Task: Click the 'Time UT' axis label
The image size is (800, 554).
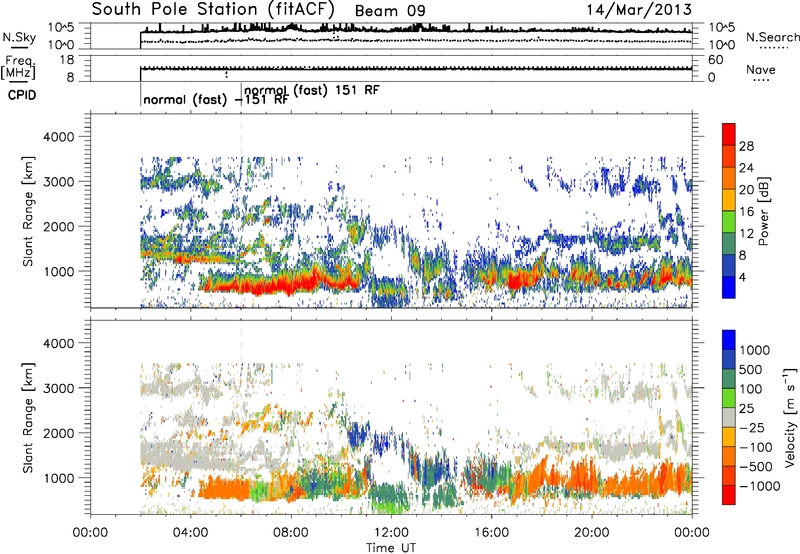Action: (x=391, y=547)
